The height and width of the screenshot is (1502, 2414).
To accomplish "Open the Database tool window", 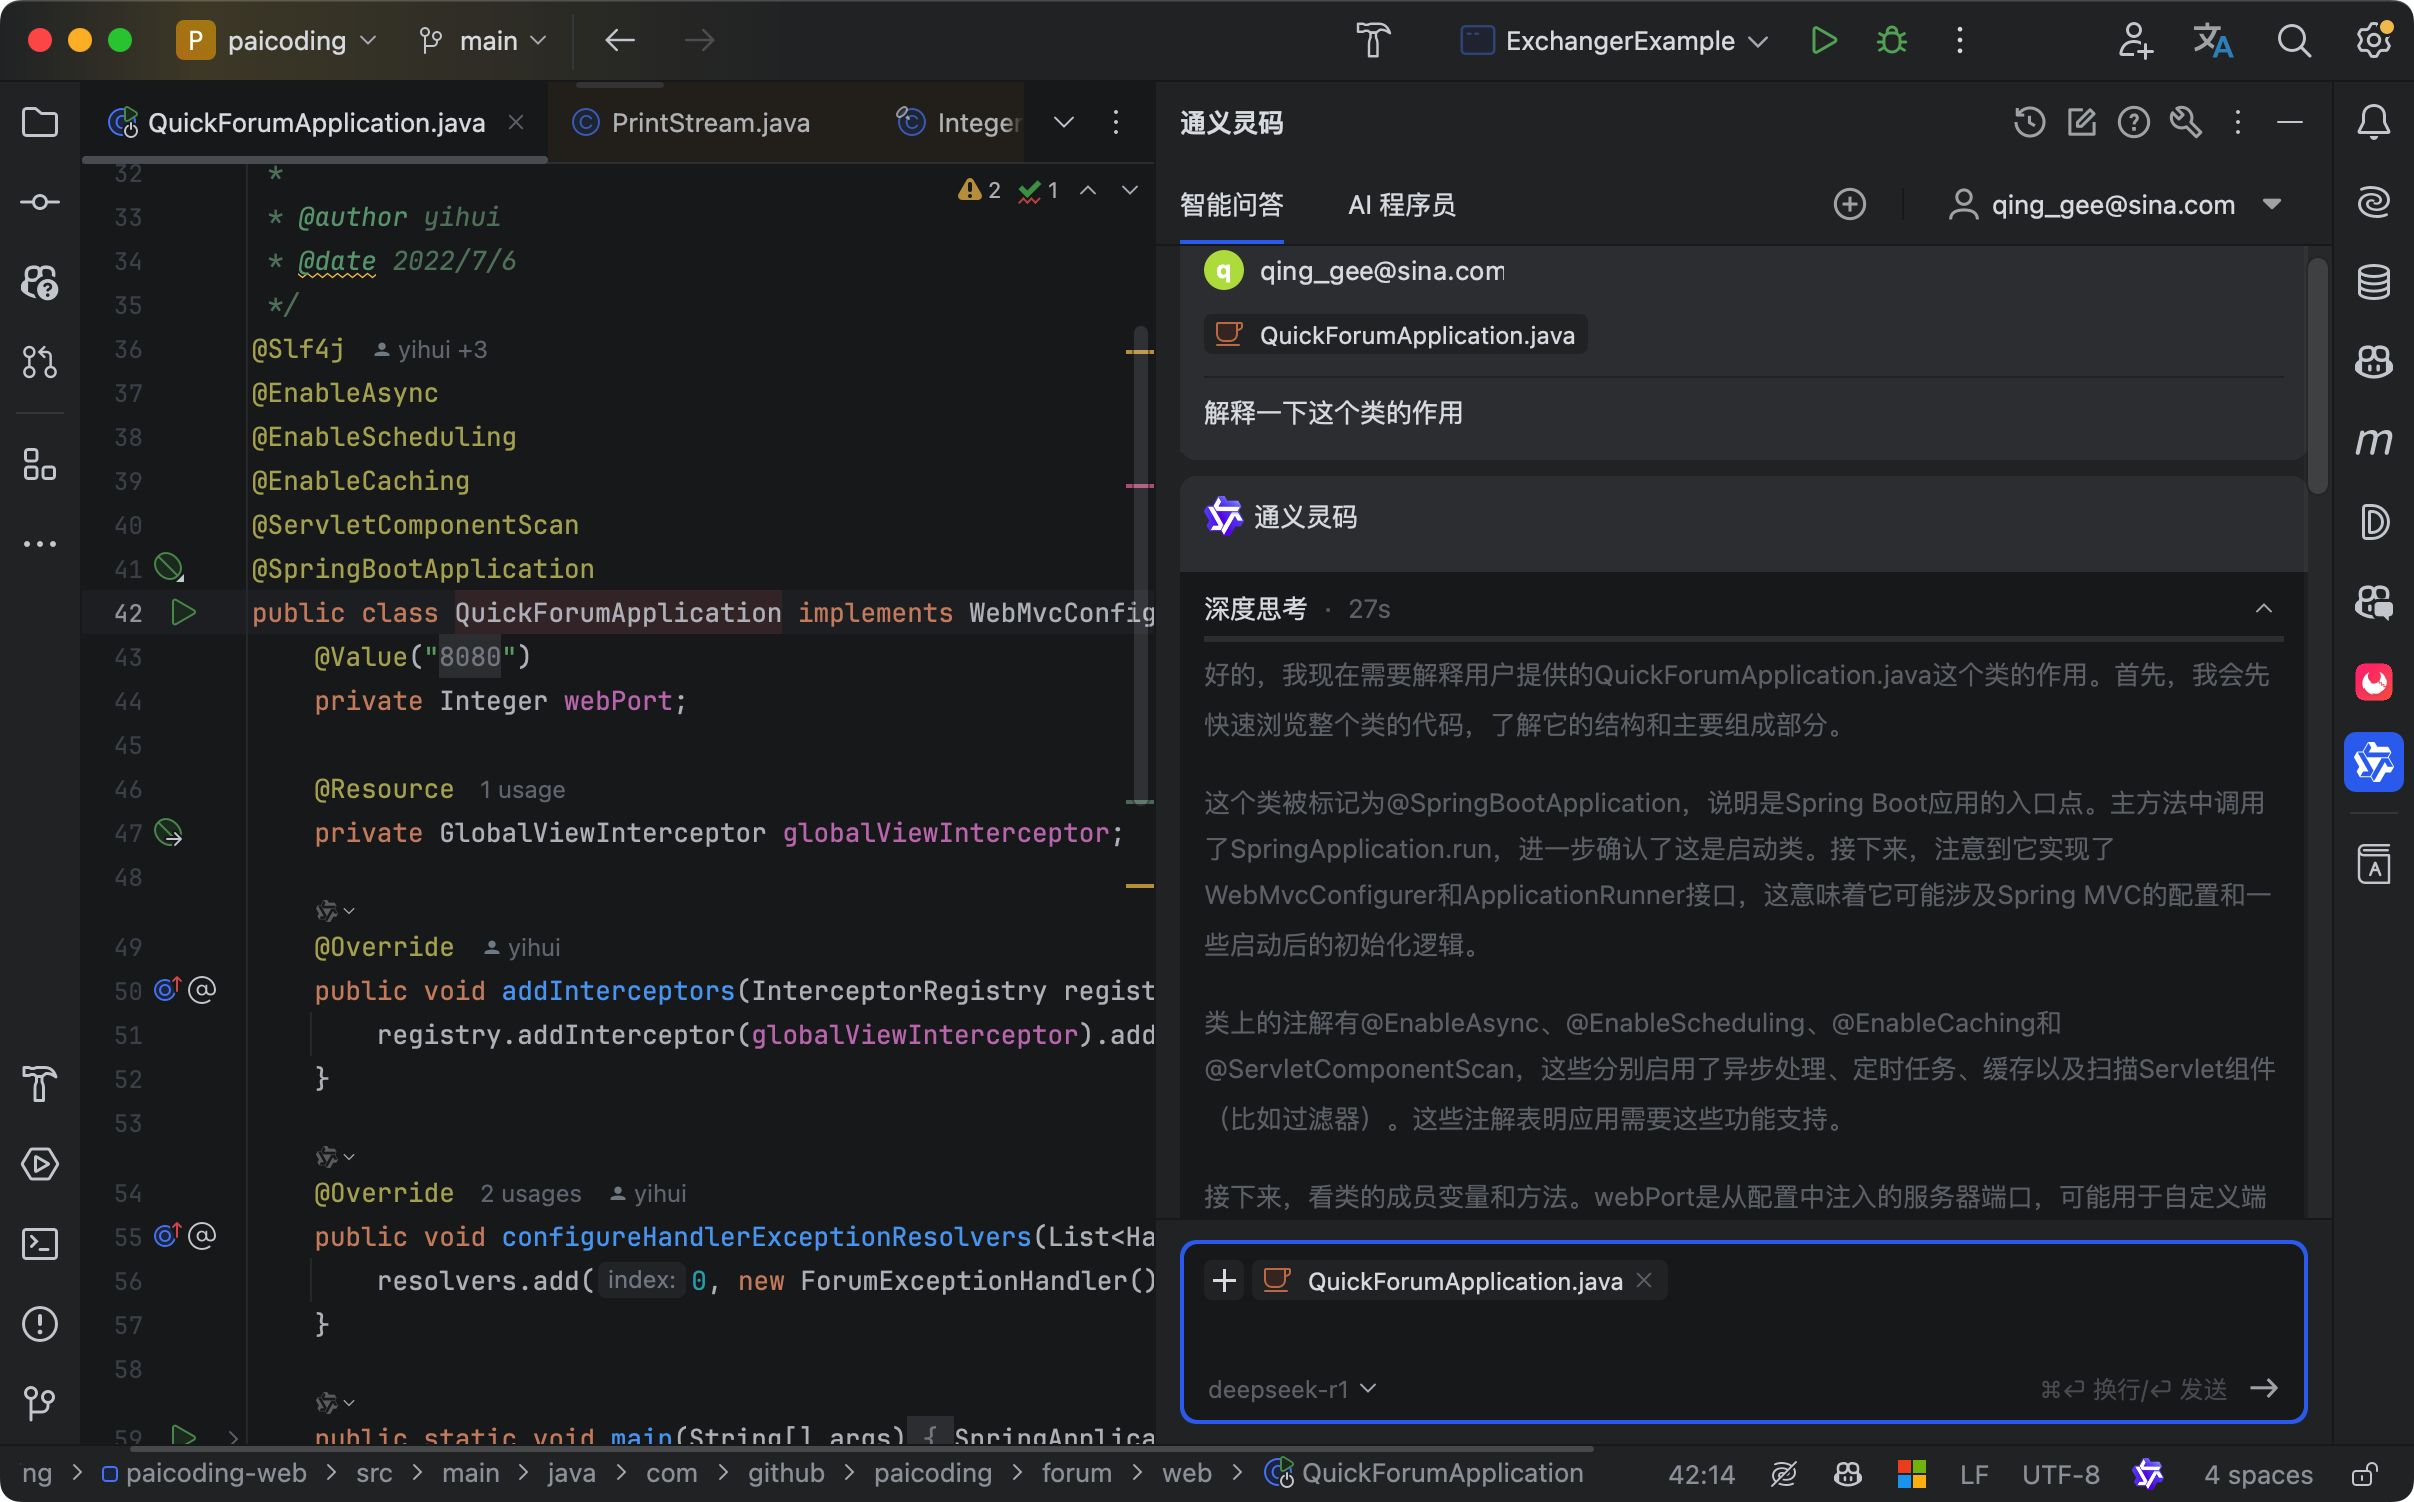I will (x=2373, y=282).
